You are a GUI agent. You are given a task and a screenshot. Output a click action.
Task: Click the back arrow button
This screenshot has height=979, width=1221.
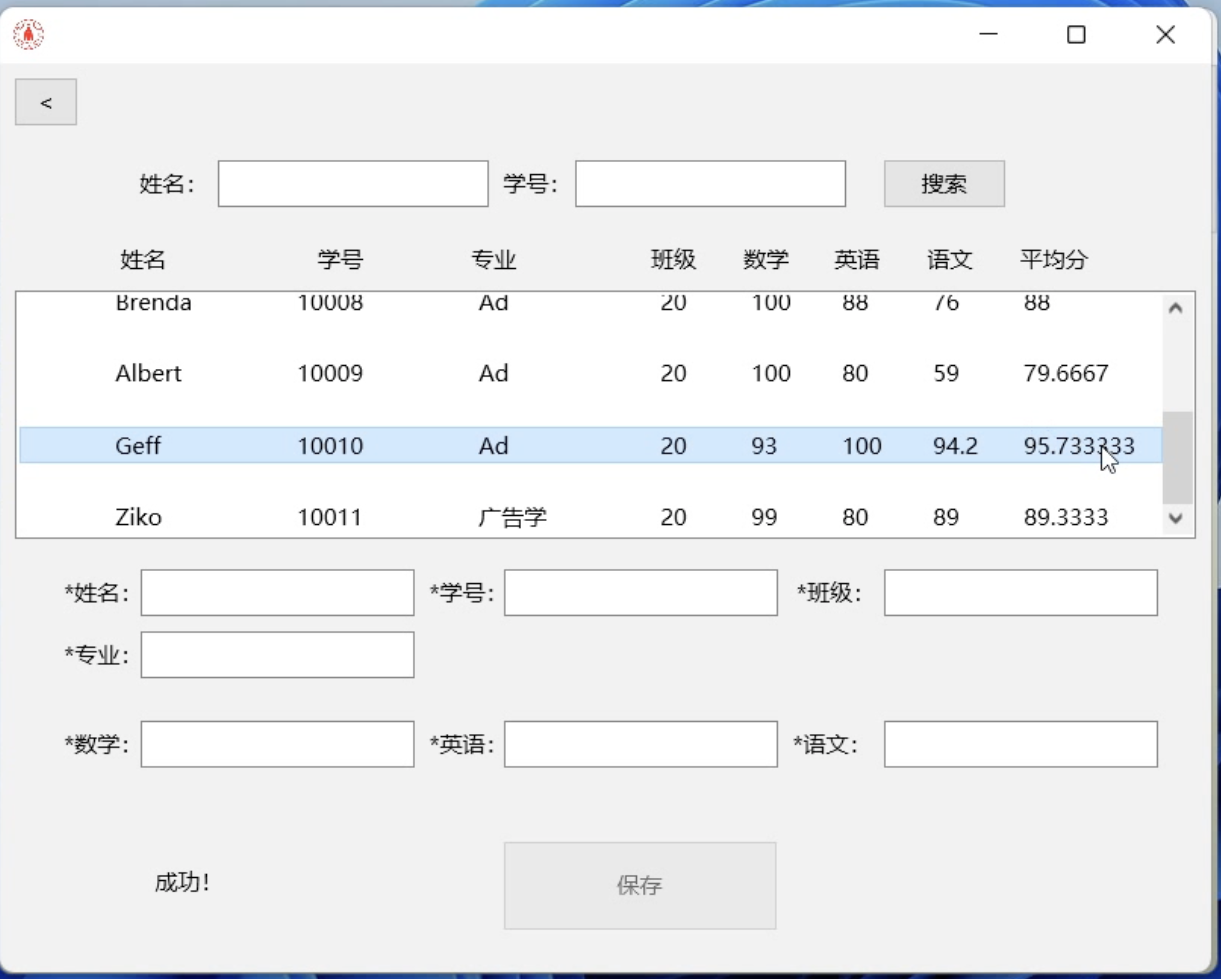[x=46, y=102]
